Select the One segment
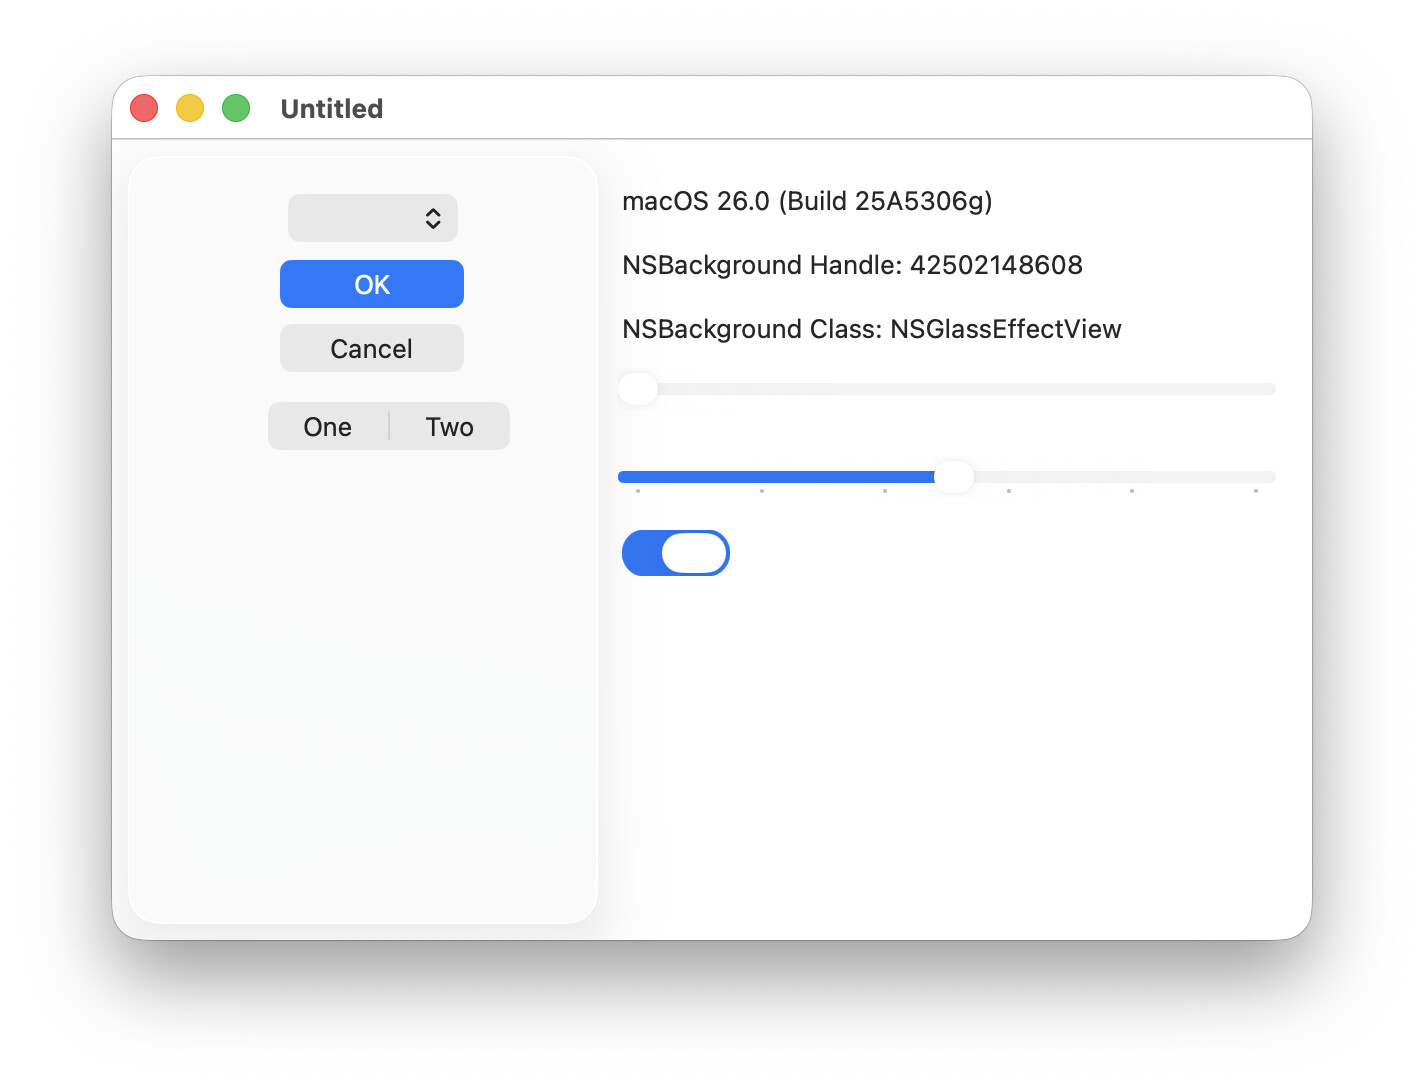The image size is (1424, 1088). pyautogui.click(x=328, y=427)
